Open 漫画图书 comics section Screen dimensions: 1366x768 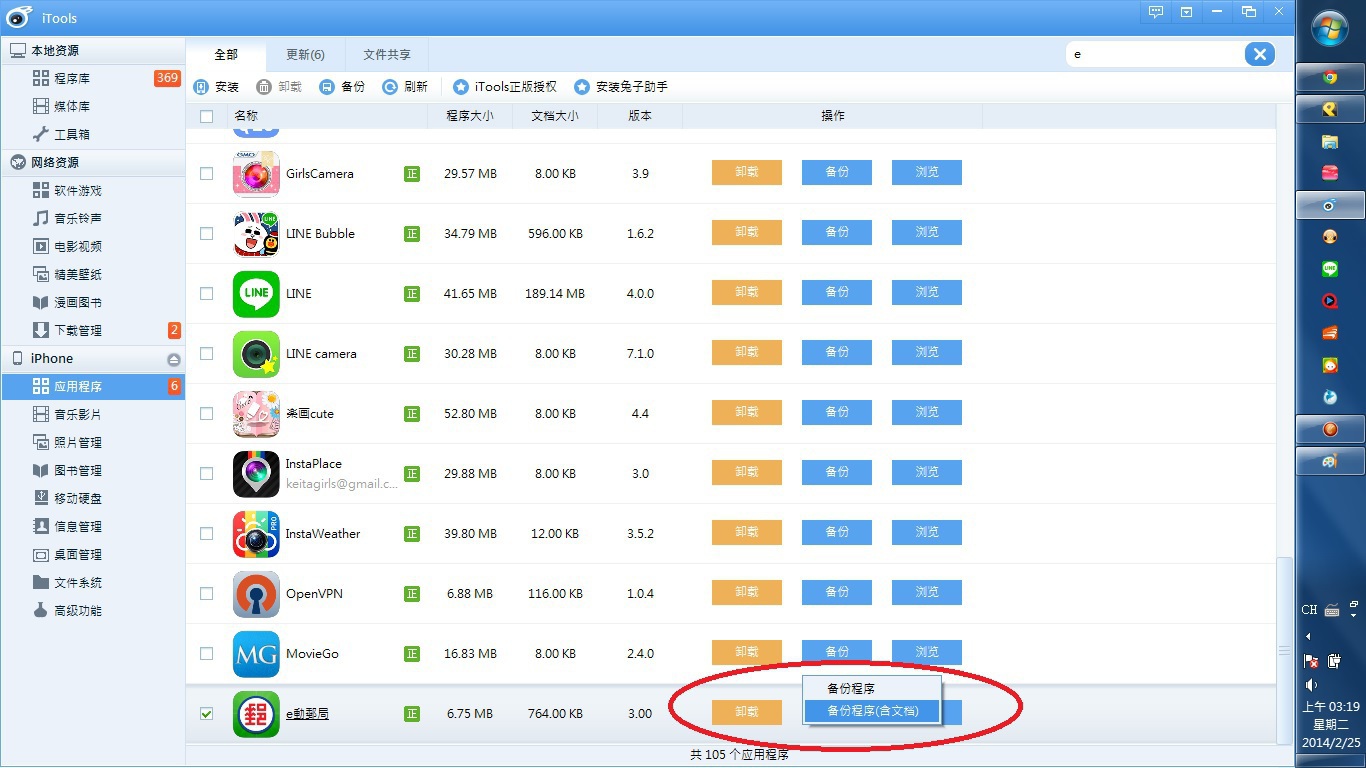[x=92, y=302]
